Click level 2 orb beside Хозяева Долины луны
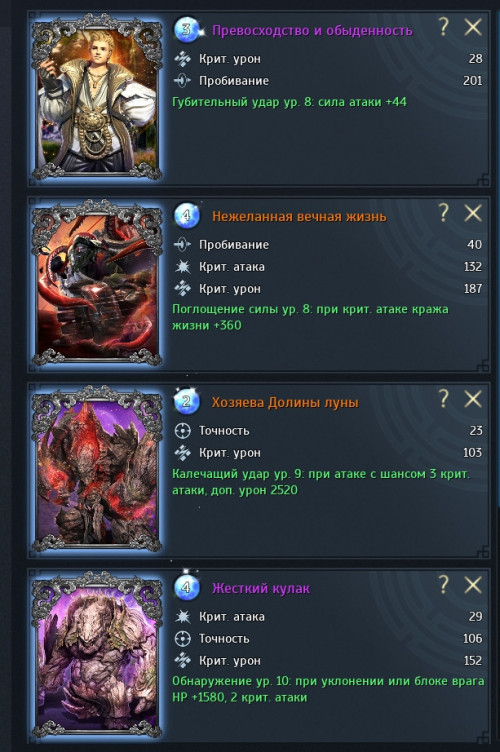This screenshot has height=752, width=500. click(186, 401)
